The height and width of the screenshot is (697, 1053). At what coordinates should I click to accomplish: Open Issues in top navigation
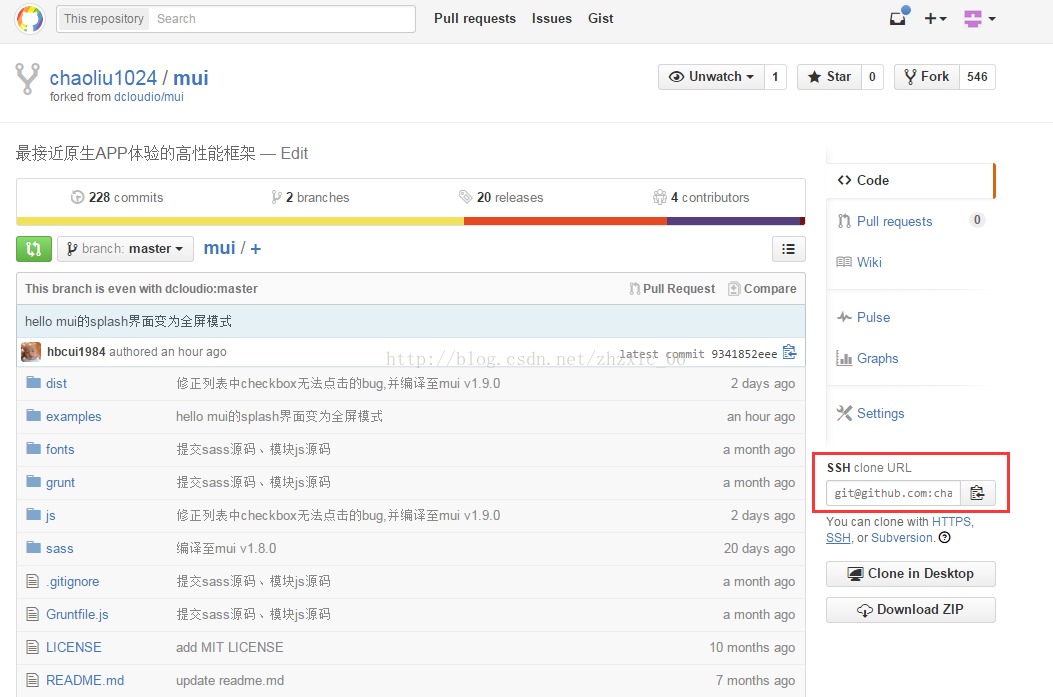pos(552,19)
